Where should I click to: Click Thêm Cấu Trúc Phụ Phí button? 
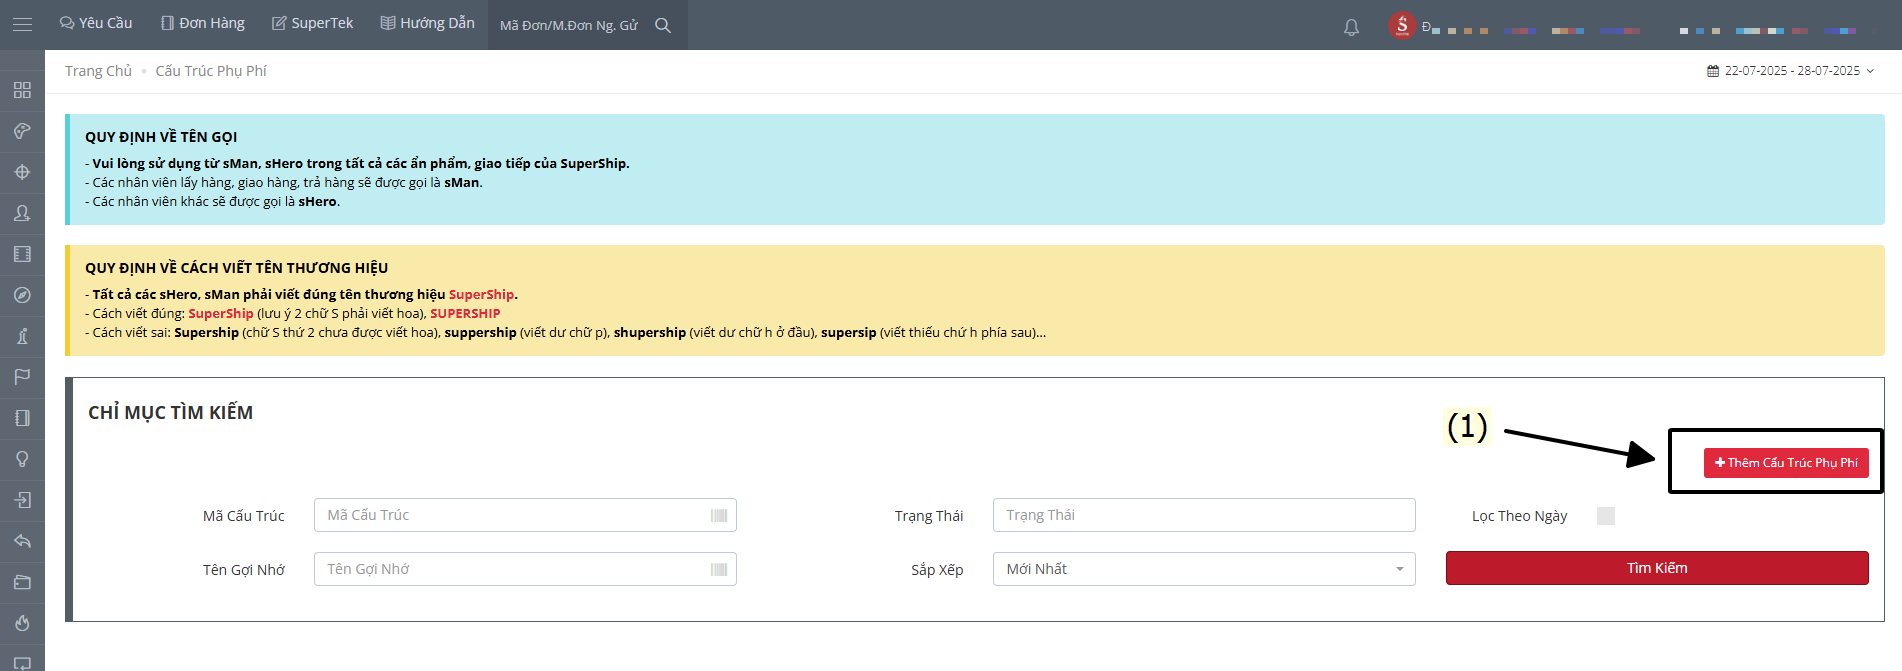[x=1786, y=463]
